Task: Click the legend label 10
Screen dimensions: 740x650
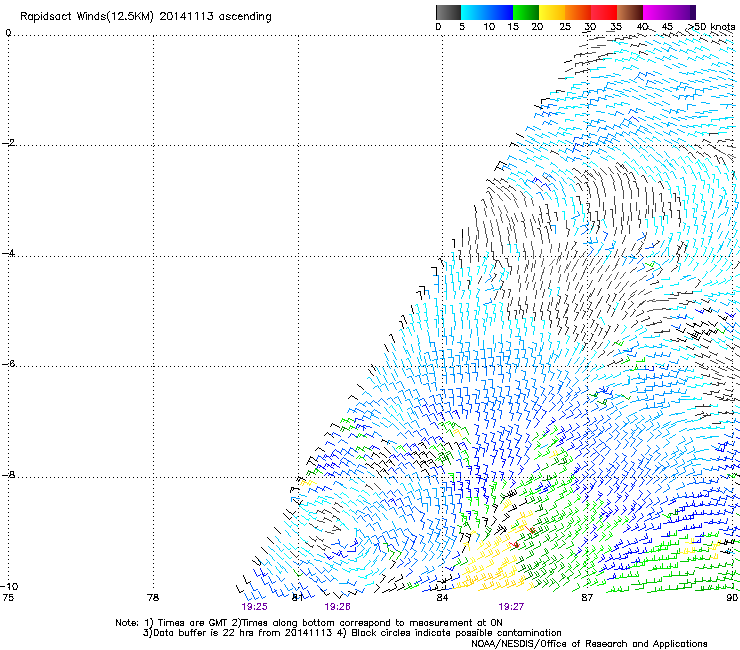Action: point(489,27)
